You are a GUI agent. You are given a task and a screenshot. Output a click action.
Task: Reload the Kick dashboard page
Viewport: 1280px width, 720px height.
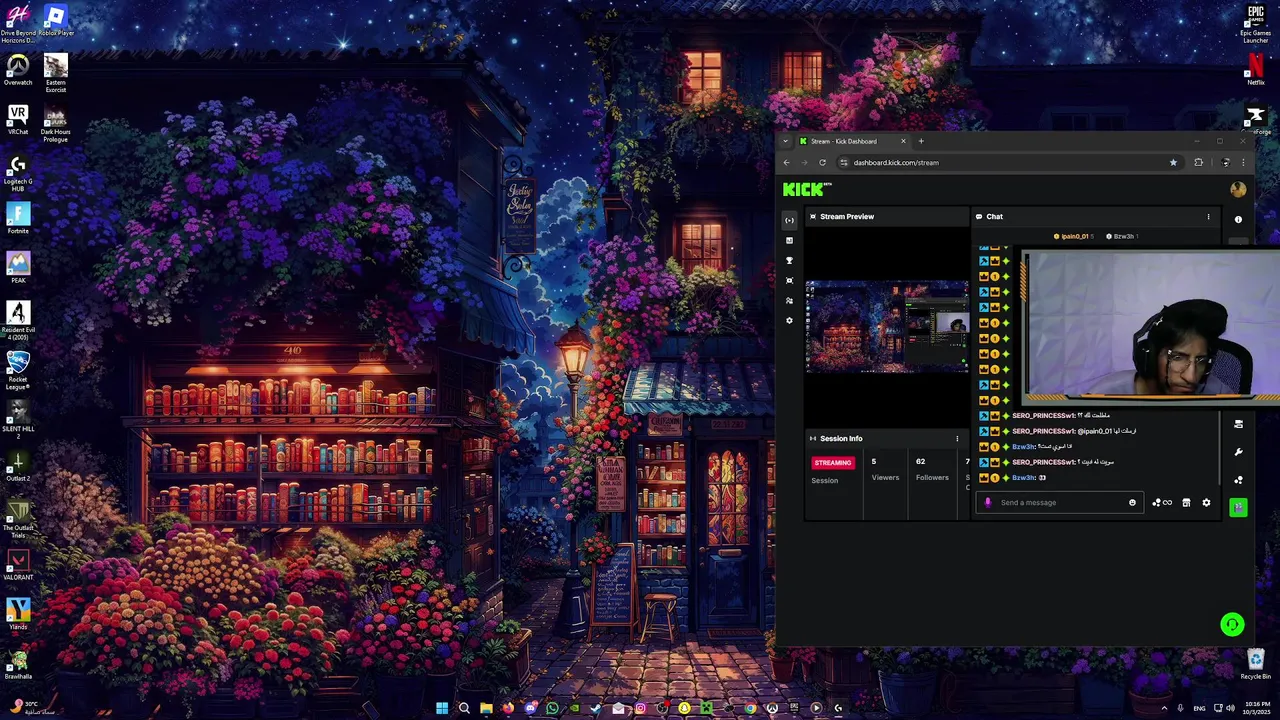click(x=822, y=163)
